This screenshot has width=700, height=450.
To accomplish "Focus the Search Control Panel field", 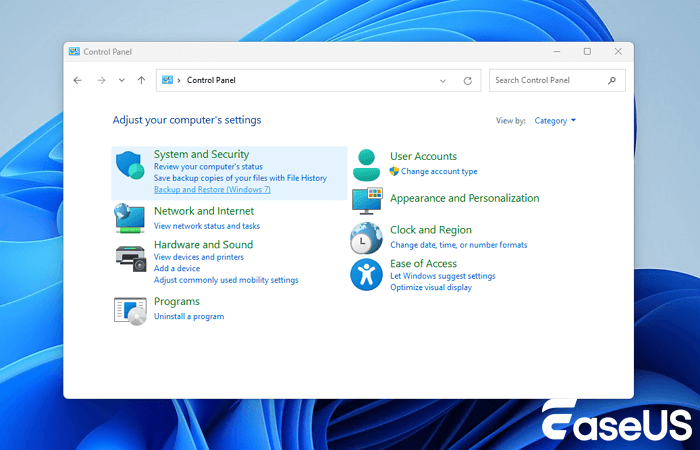I will (x=557, y=80).
